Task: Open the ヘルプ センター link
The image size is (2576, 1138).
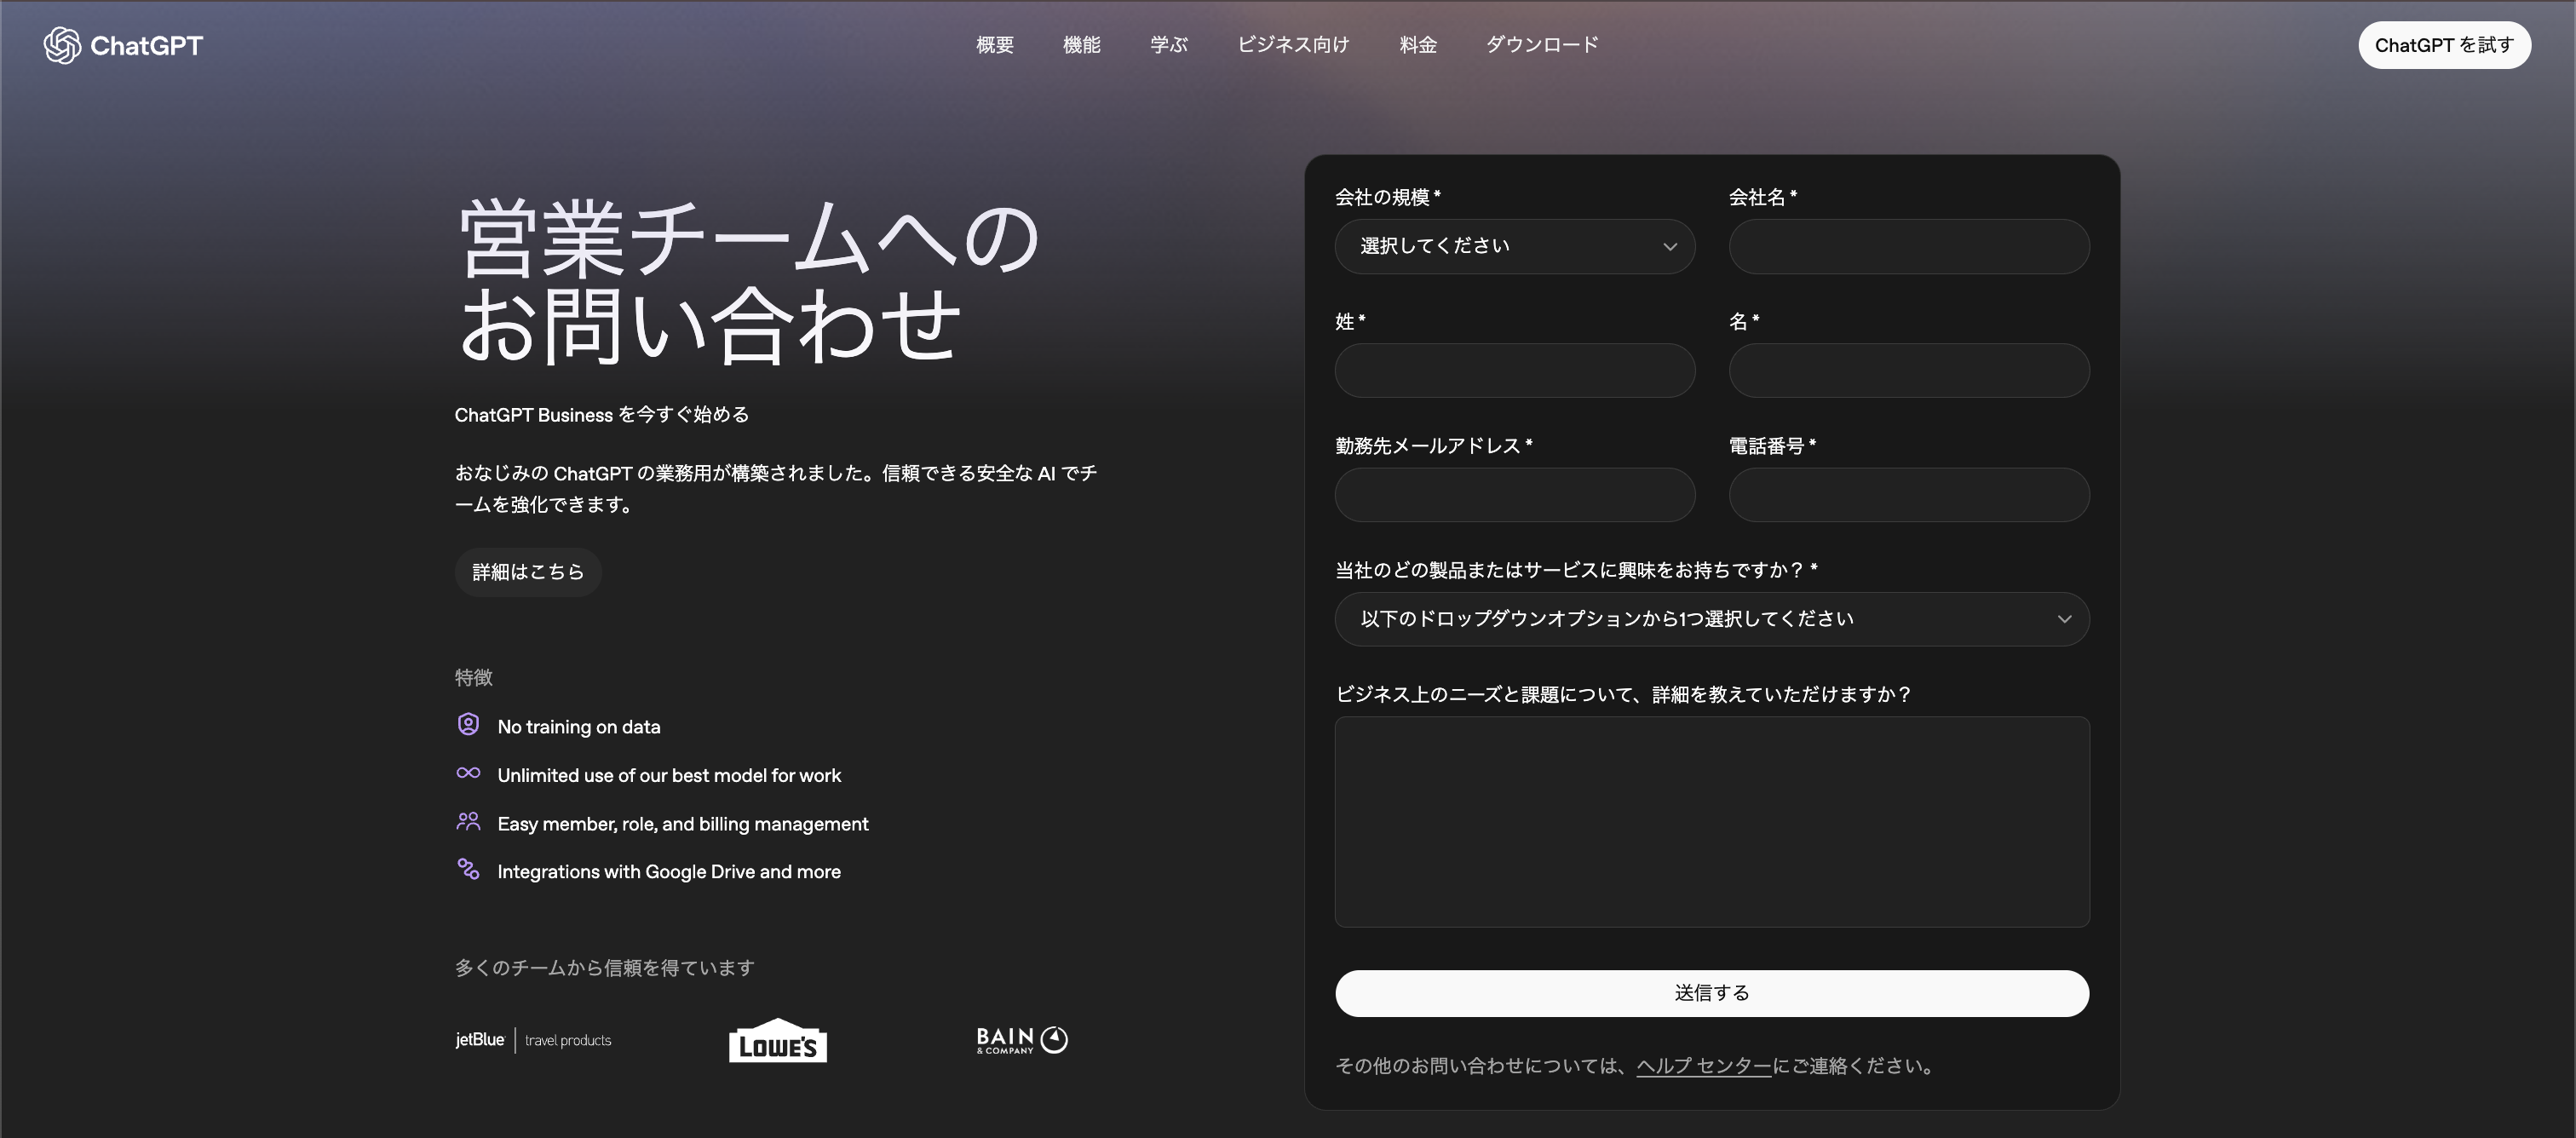Action: tap(1703, 1066)
